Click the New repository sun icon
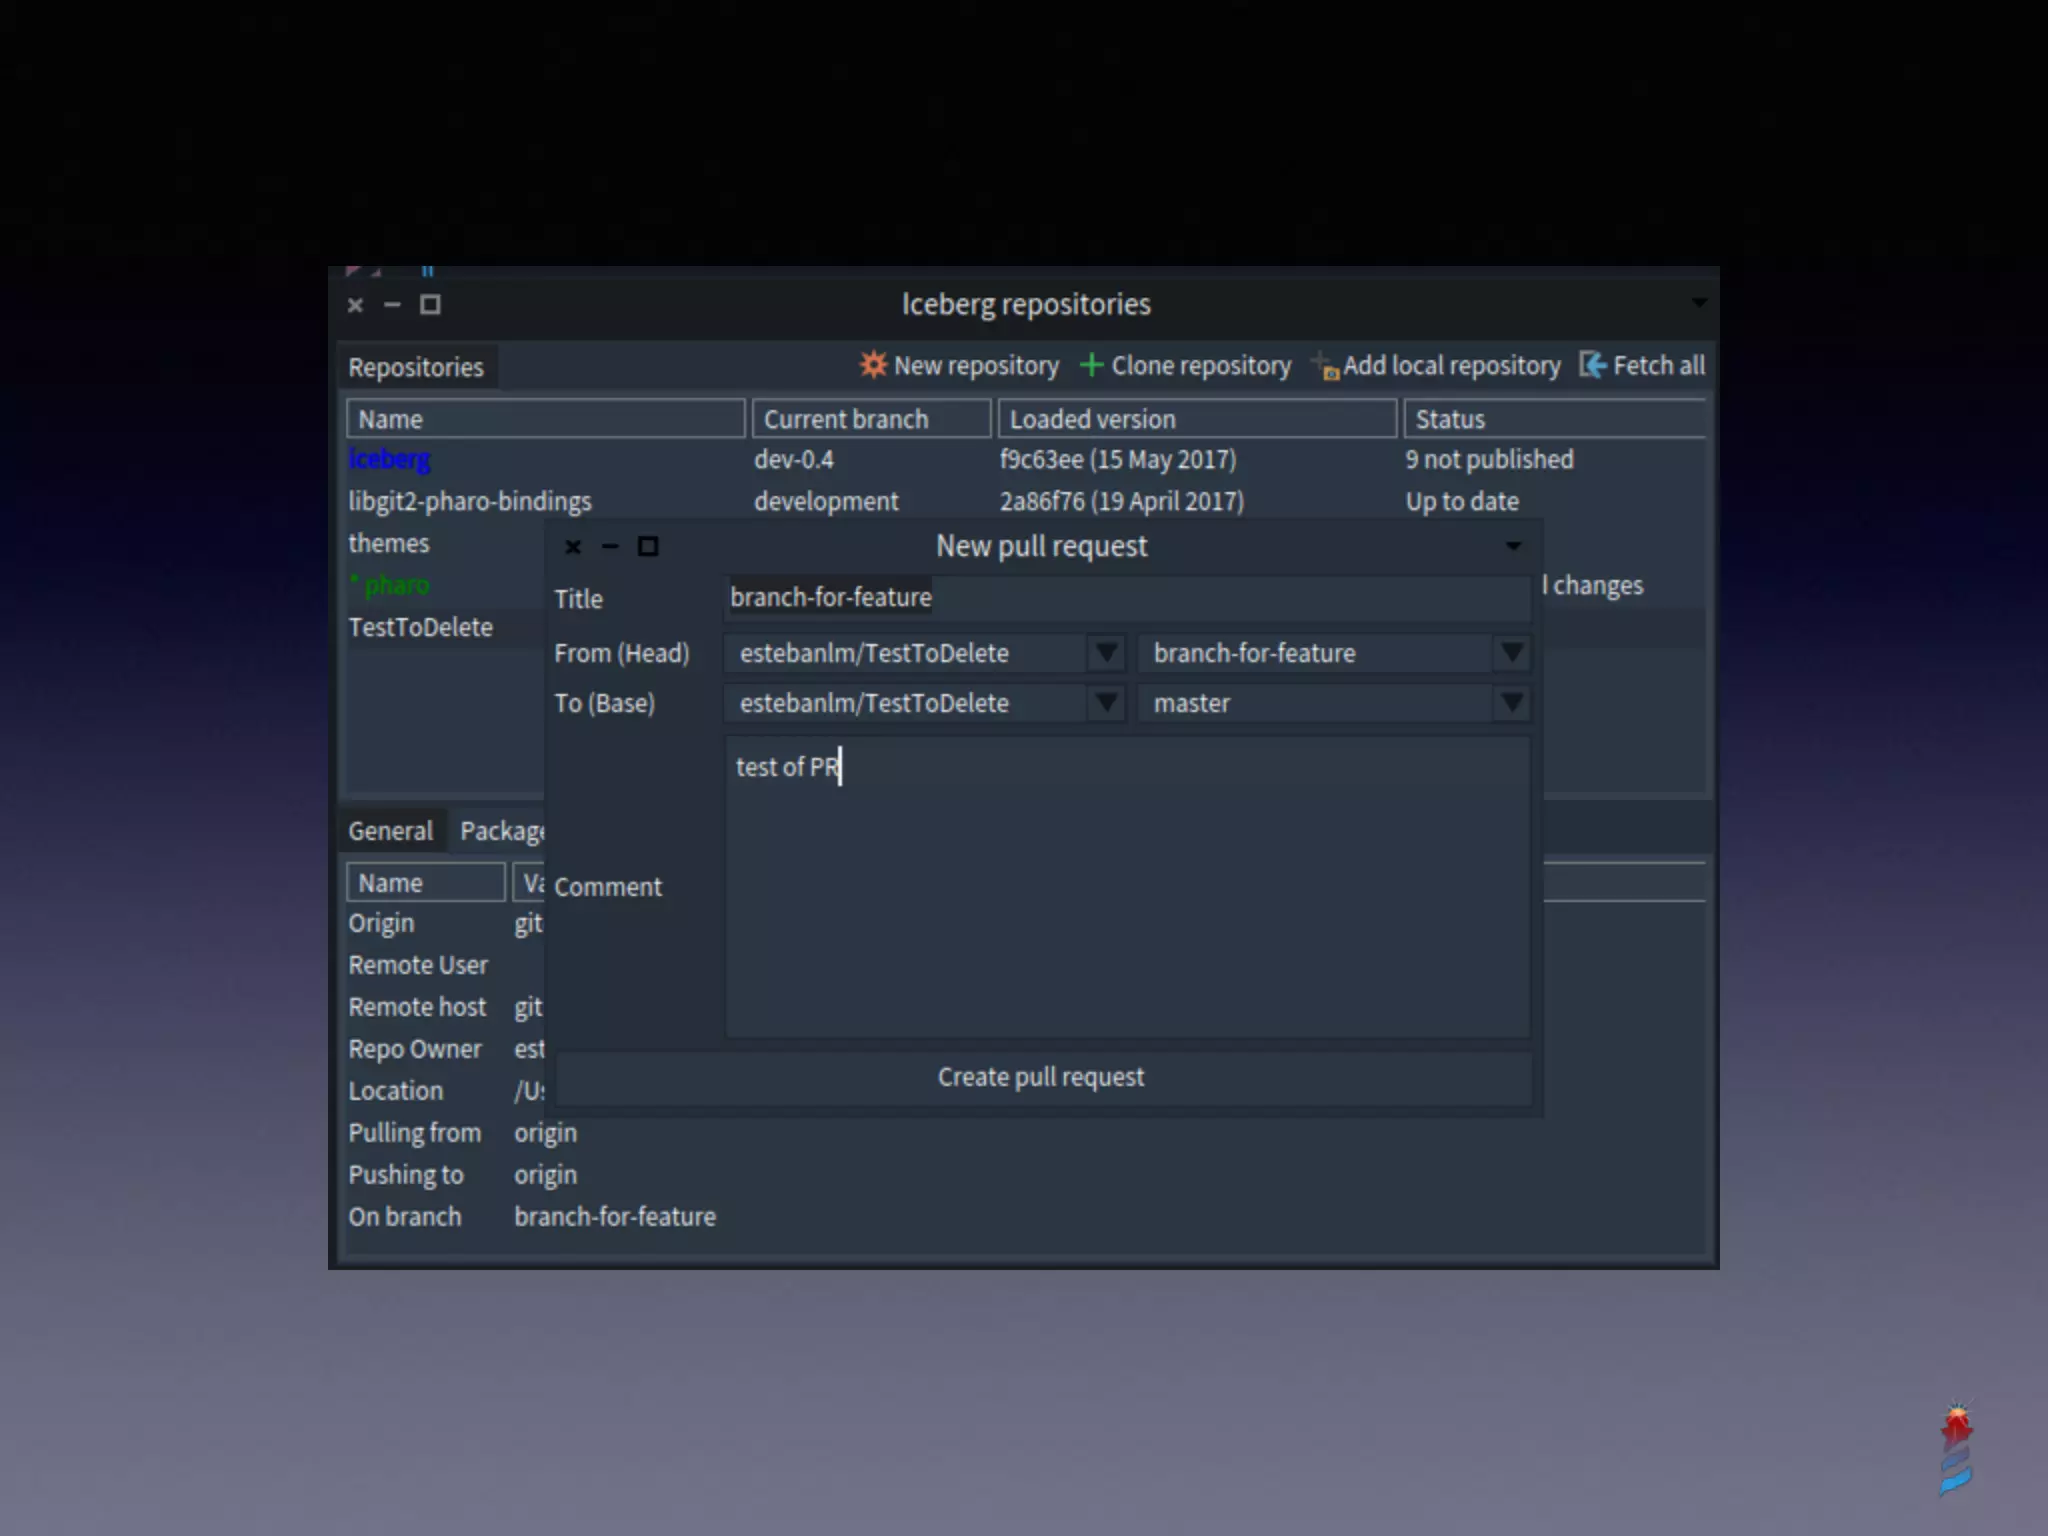2048x1536 pixels. (873, 365)
